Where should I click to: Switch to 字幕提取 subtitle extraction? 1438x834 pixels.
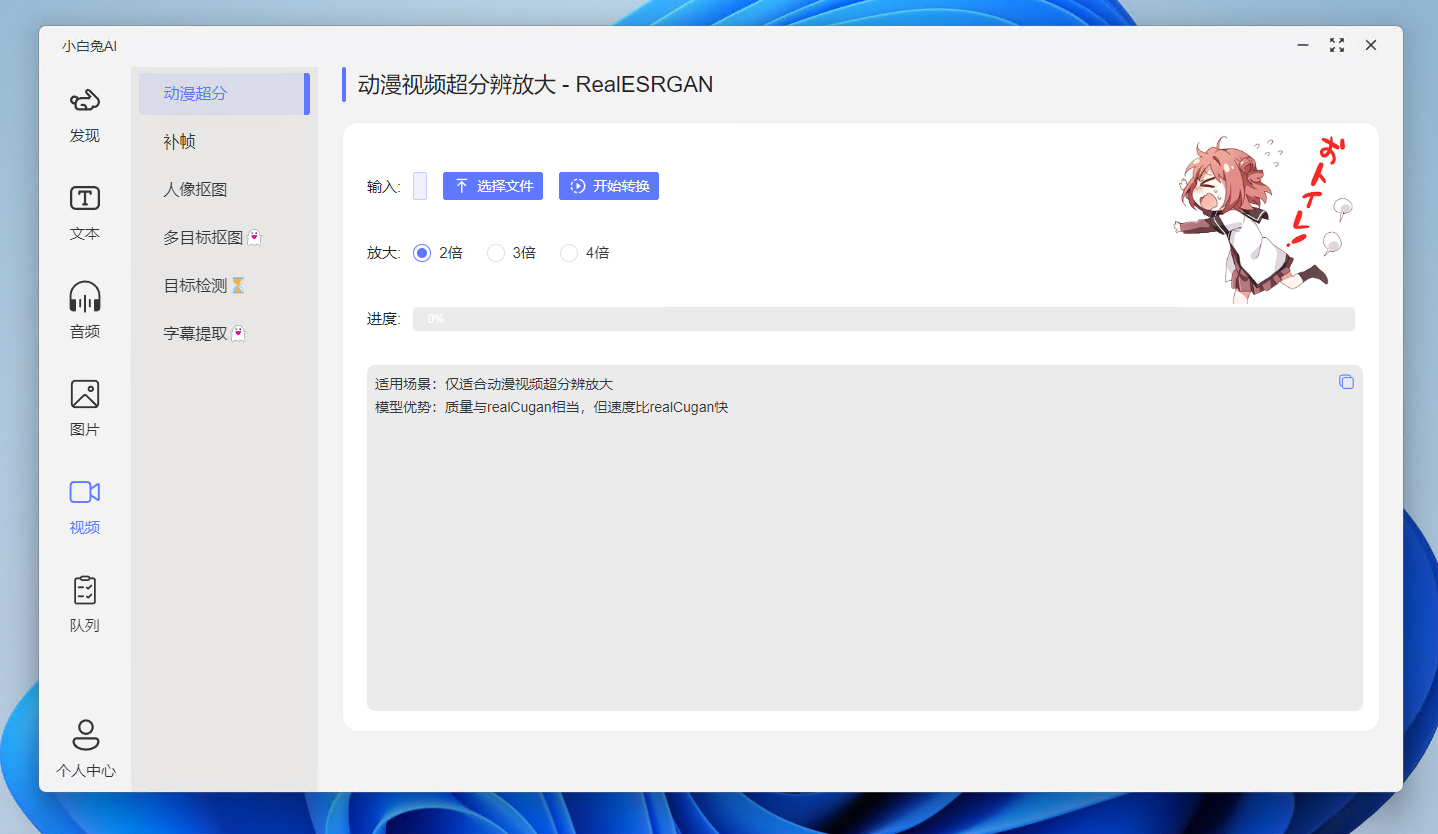195,333
